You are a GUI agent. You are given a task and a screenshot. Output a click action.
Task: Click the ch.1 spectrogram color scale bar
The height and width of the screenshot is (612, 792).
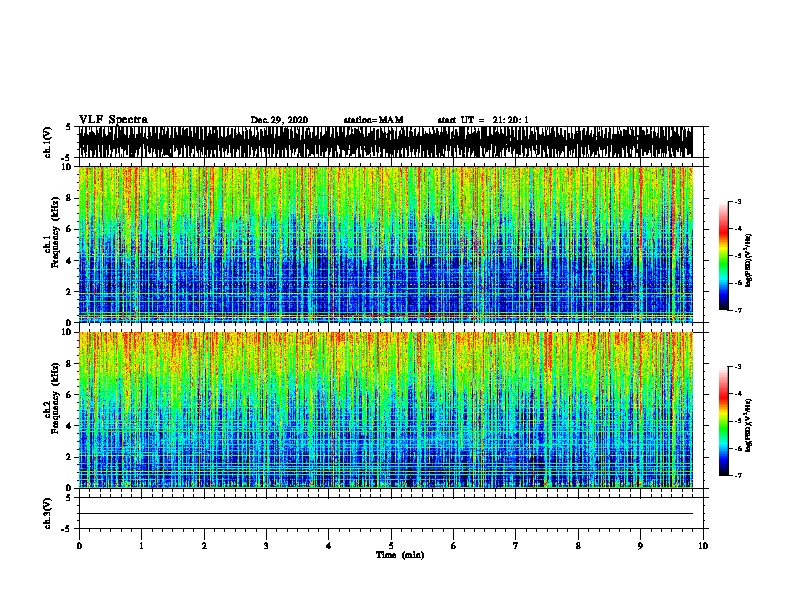[724, 256]
